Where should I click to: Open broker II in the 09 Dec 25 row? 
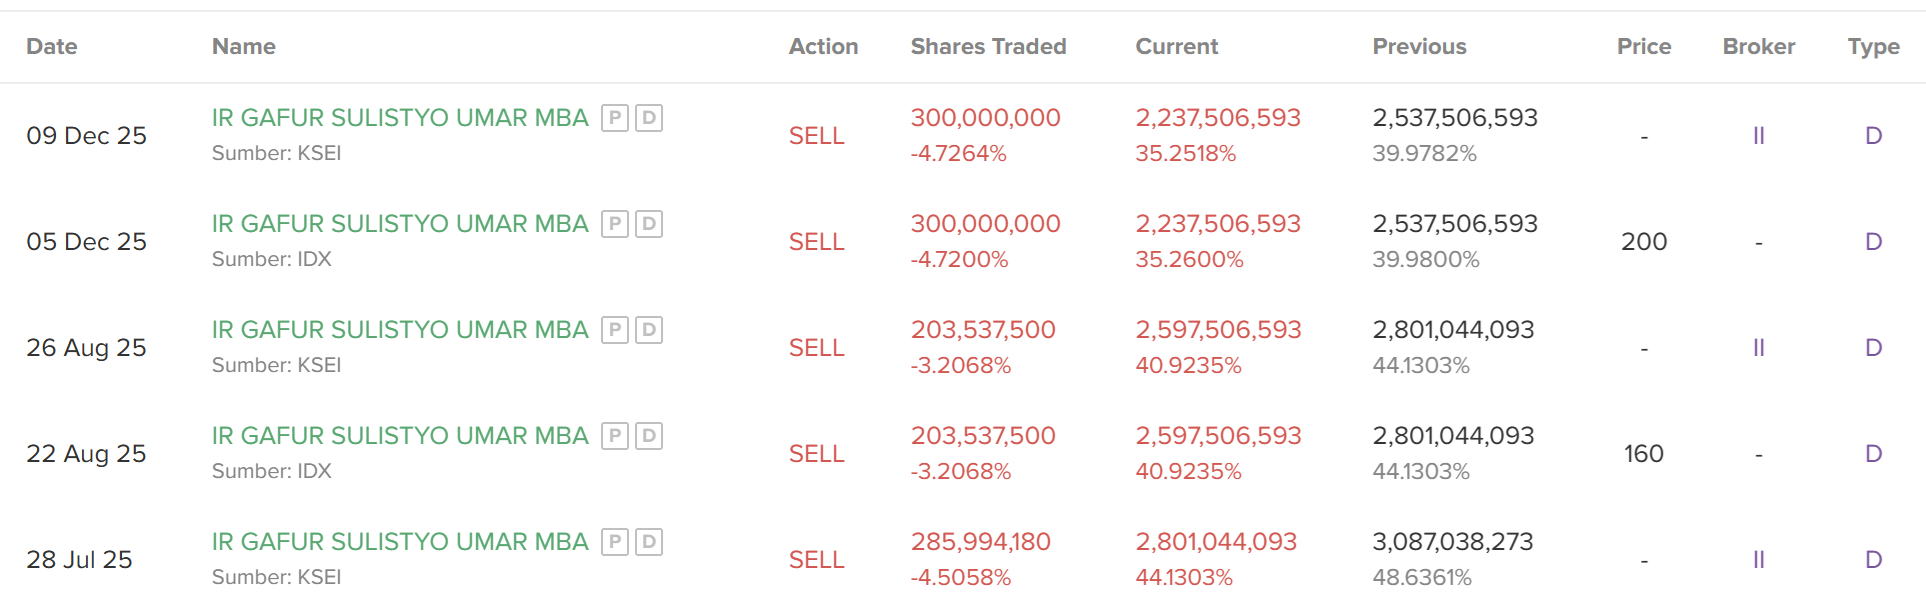coord(1758,136)
